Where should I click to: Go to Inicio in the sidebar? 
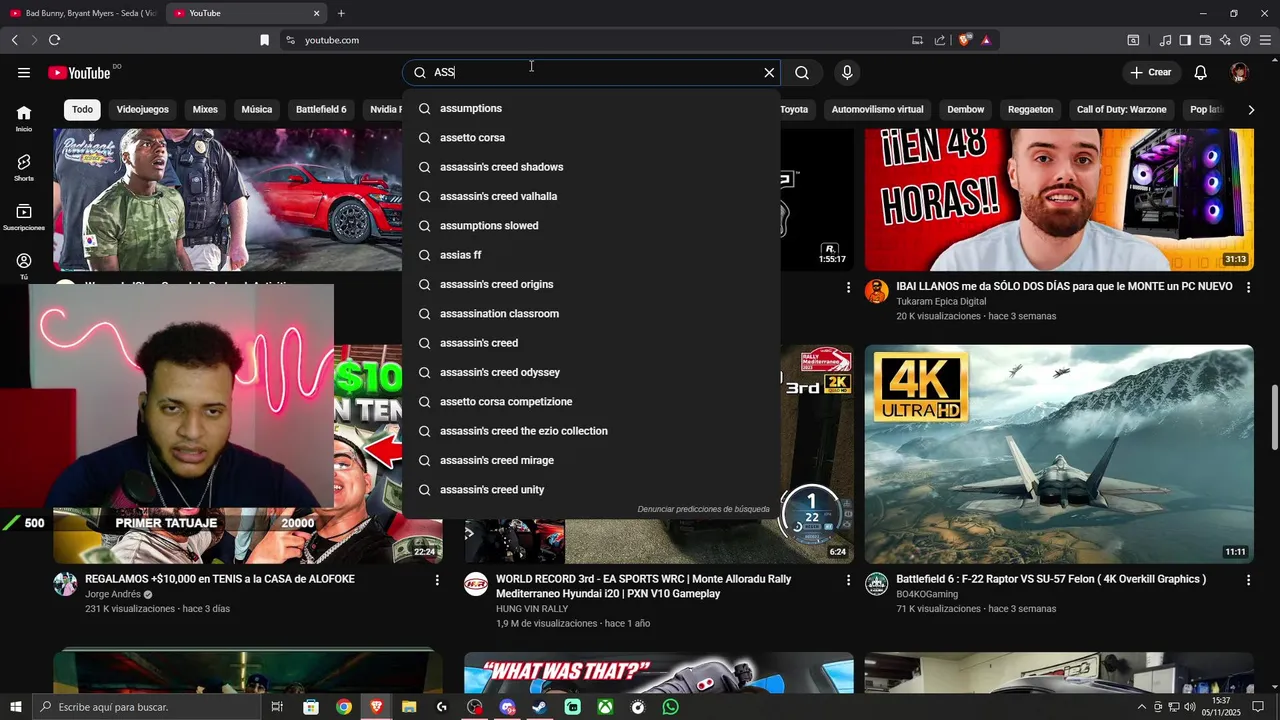click(x=24, y=119)
